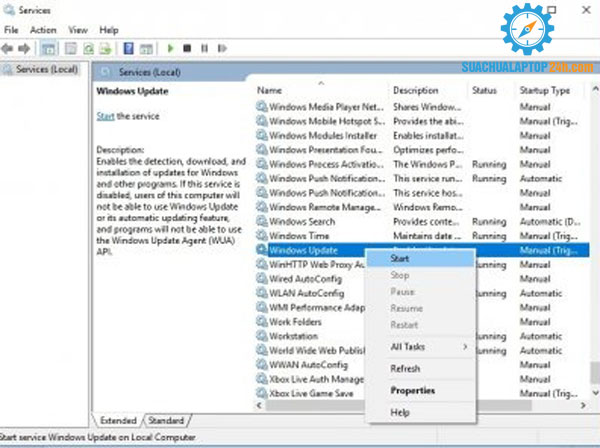Click the green Start Service toolbar button
The width and height of the screenshot is (600, 448).
[x=171, y=48]
